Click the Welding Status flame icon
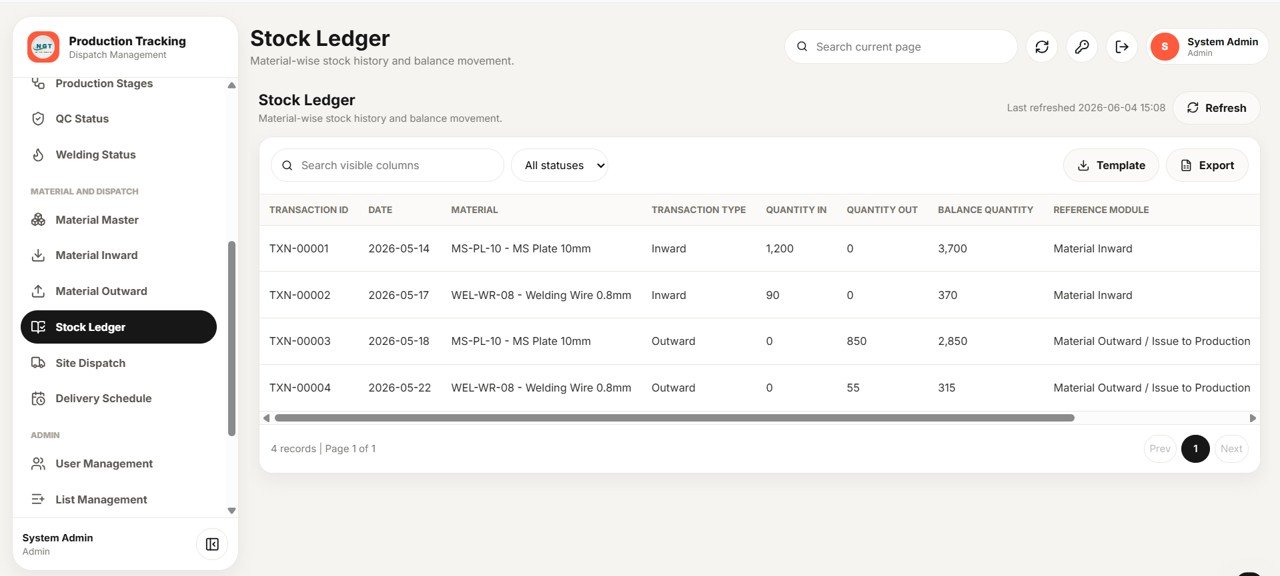This screenshot has height=576, width=1280. click(x=38, y=155)
